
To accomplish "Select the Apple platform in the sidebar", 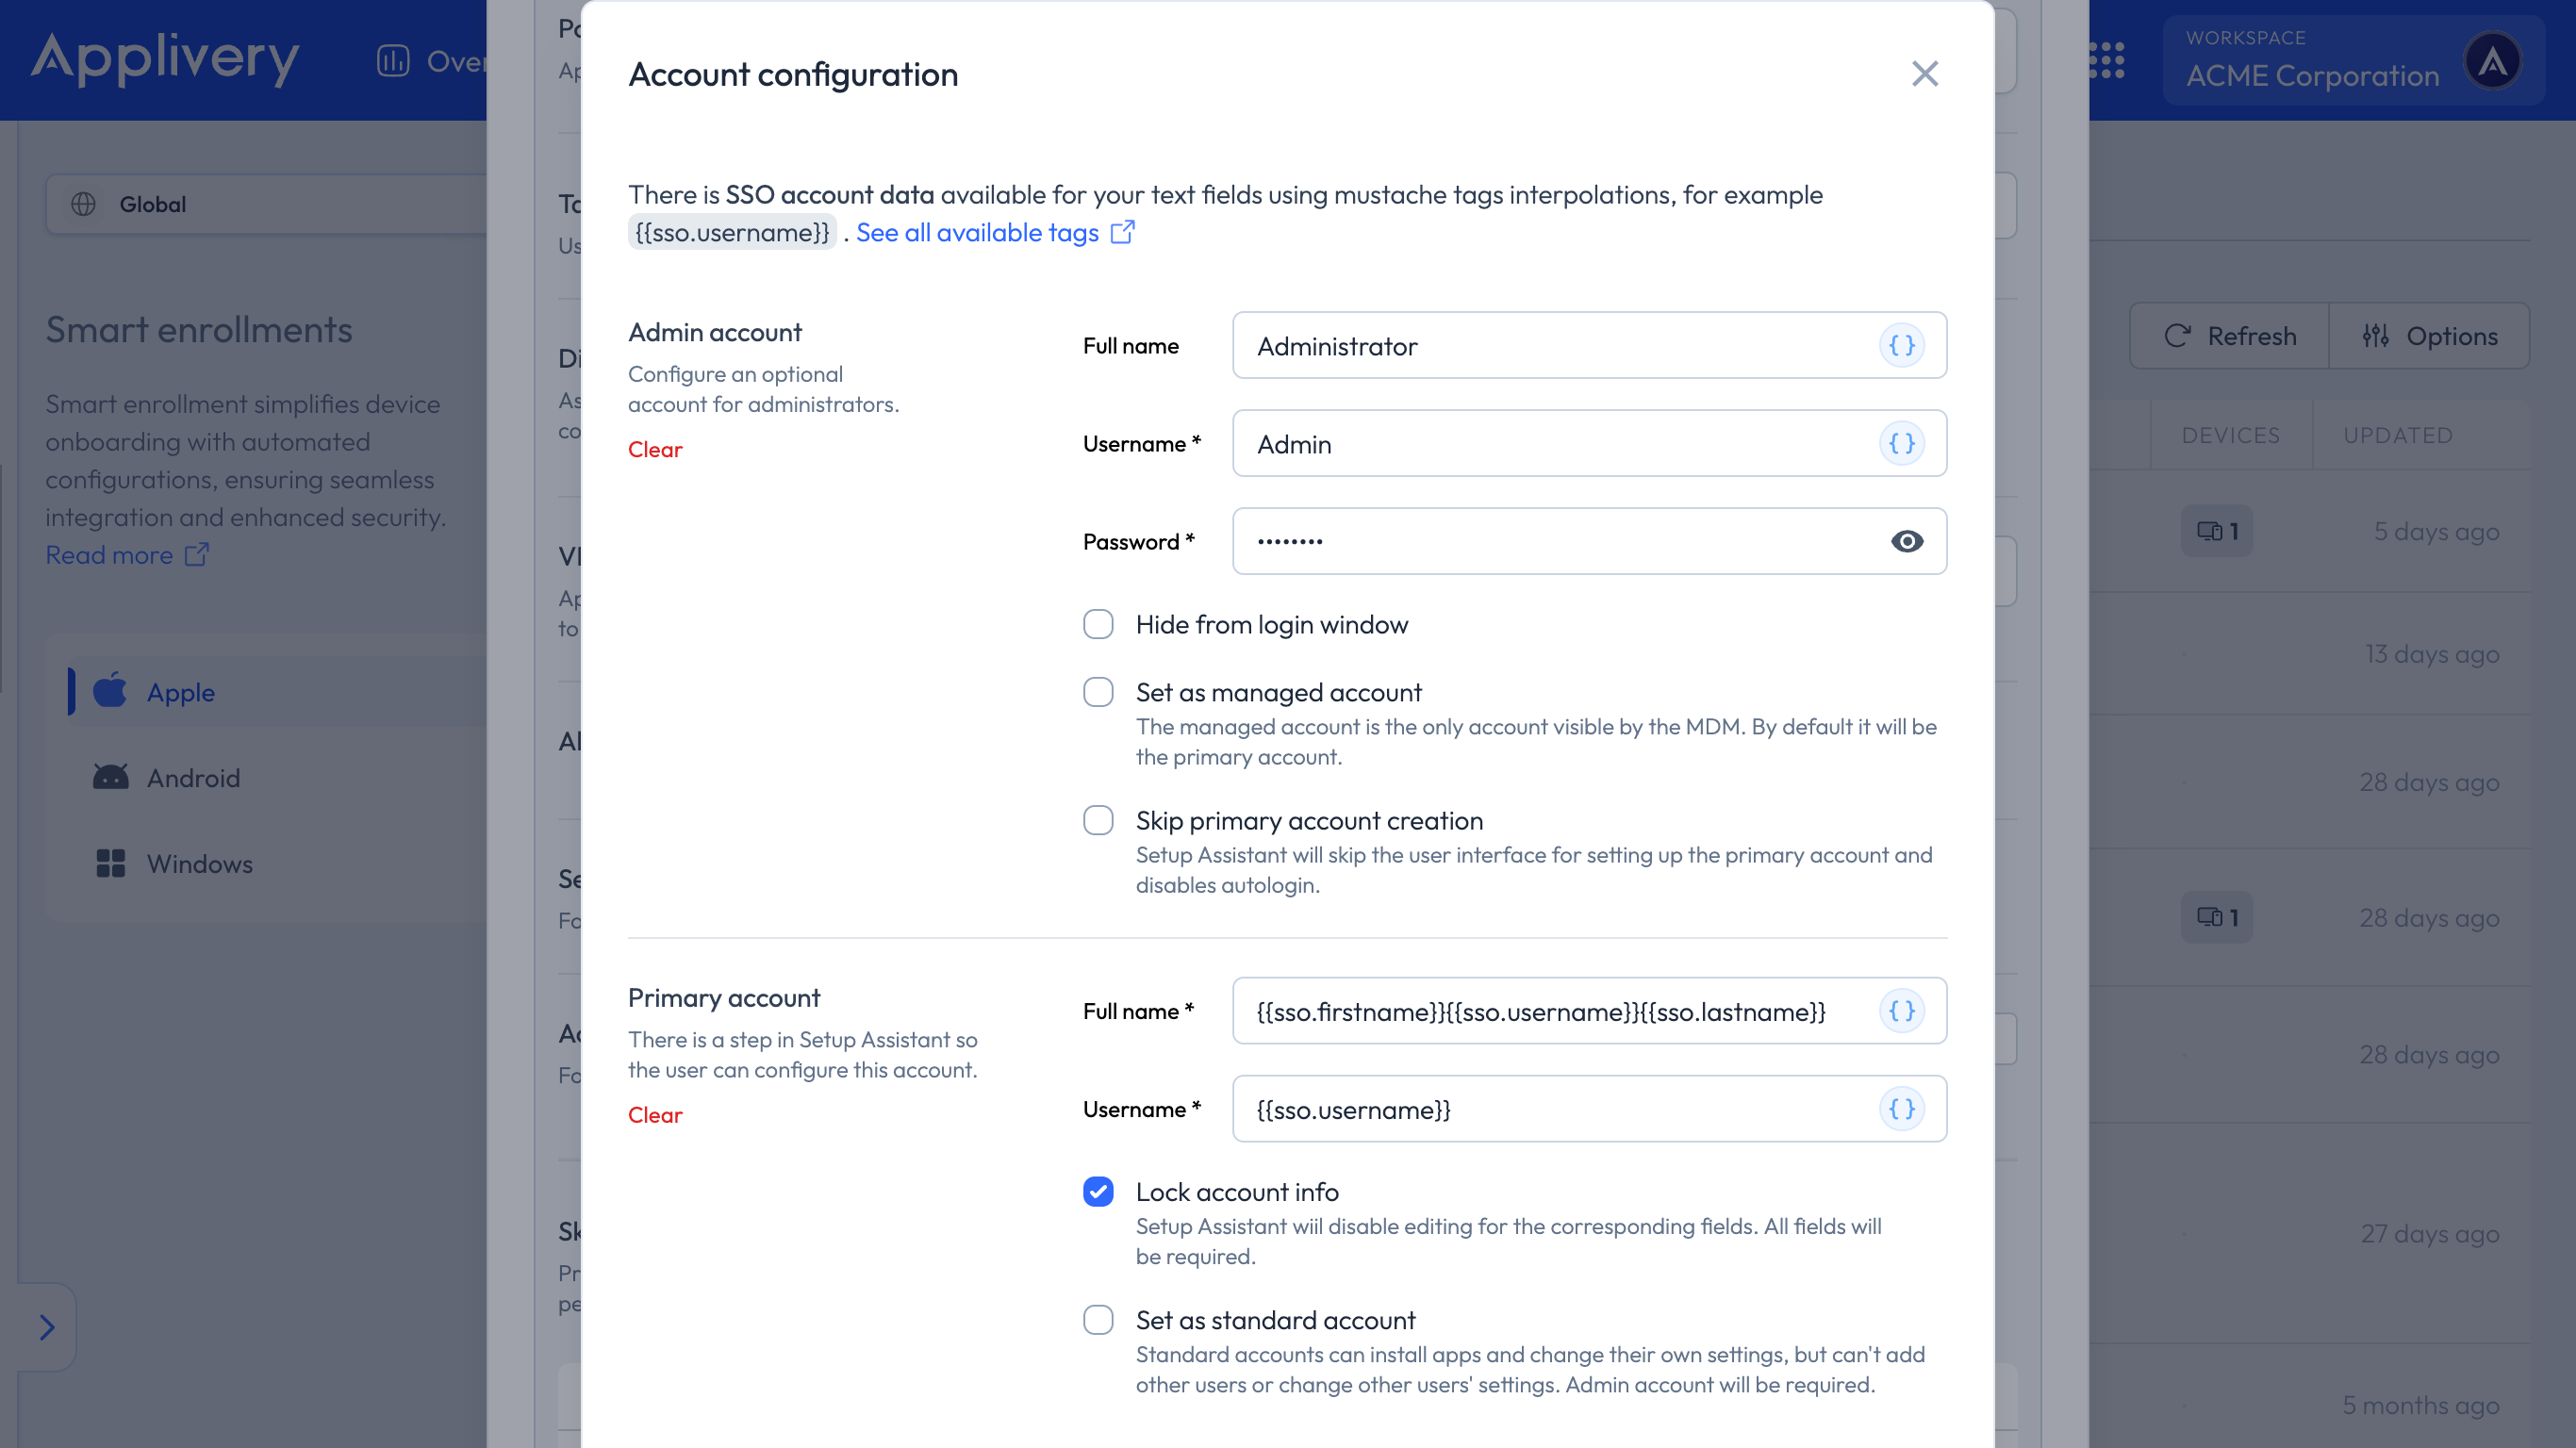I will 180,691.
